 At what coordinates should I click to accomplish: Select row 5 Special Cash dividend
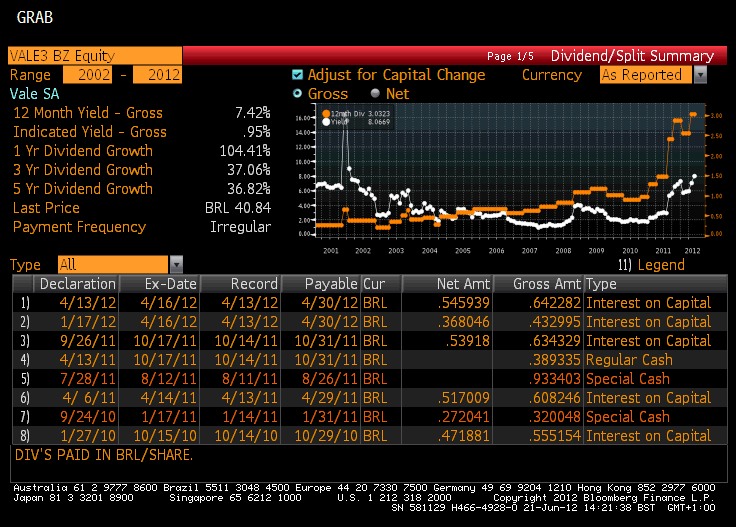pos(627,379)
